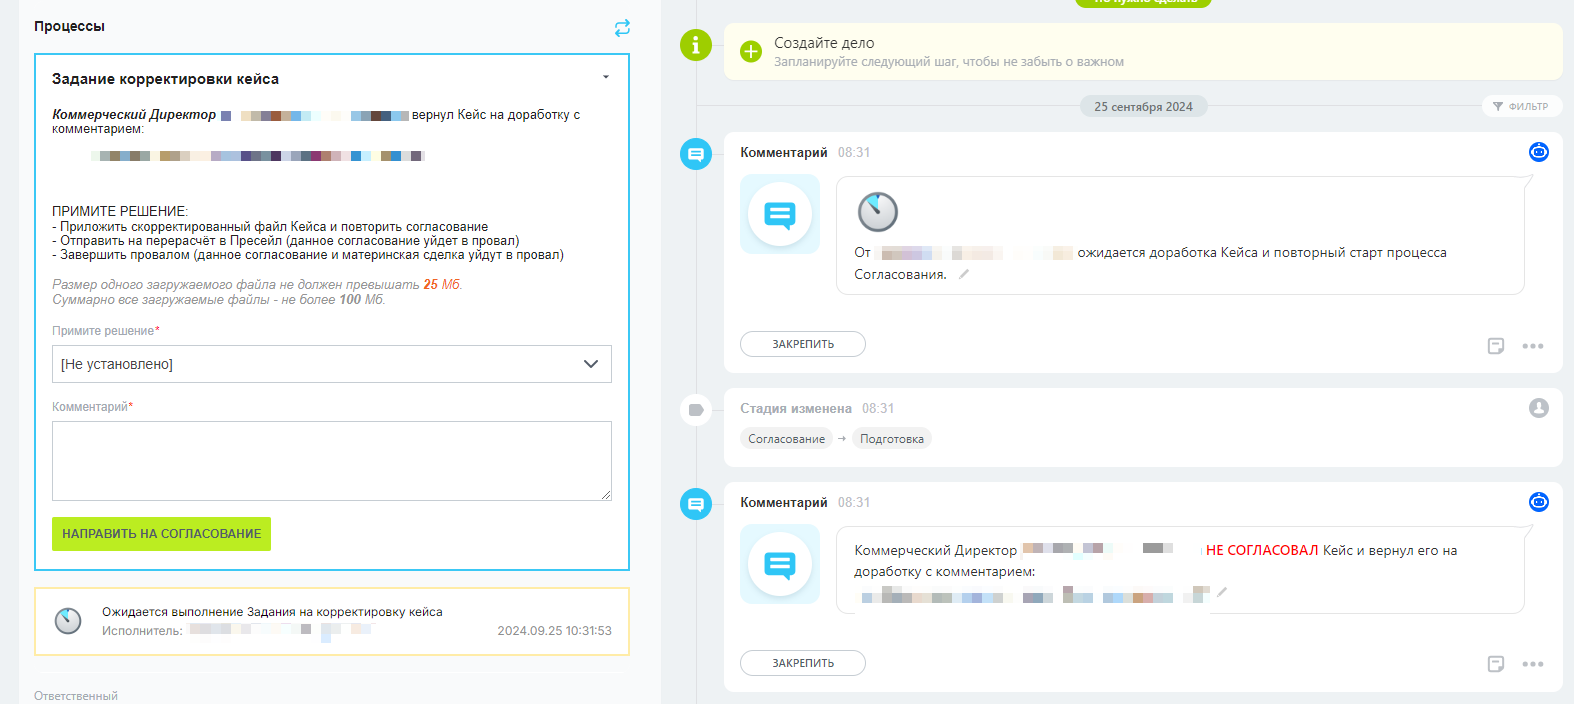Click 'НЕ СОГЛАСОВАЛ' red text

click(x=1262, y=550)
